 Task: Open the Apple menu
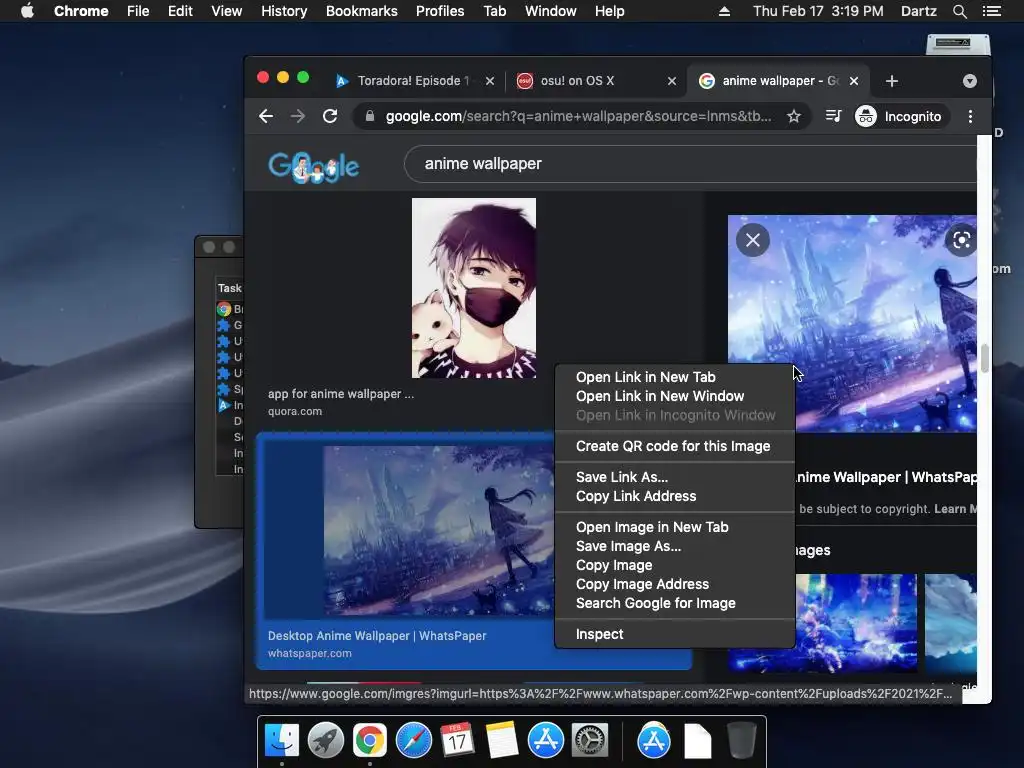27,11
